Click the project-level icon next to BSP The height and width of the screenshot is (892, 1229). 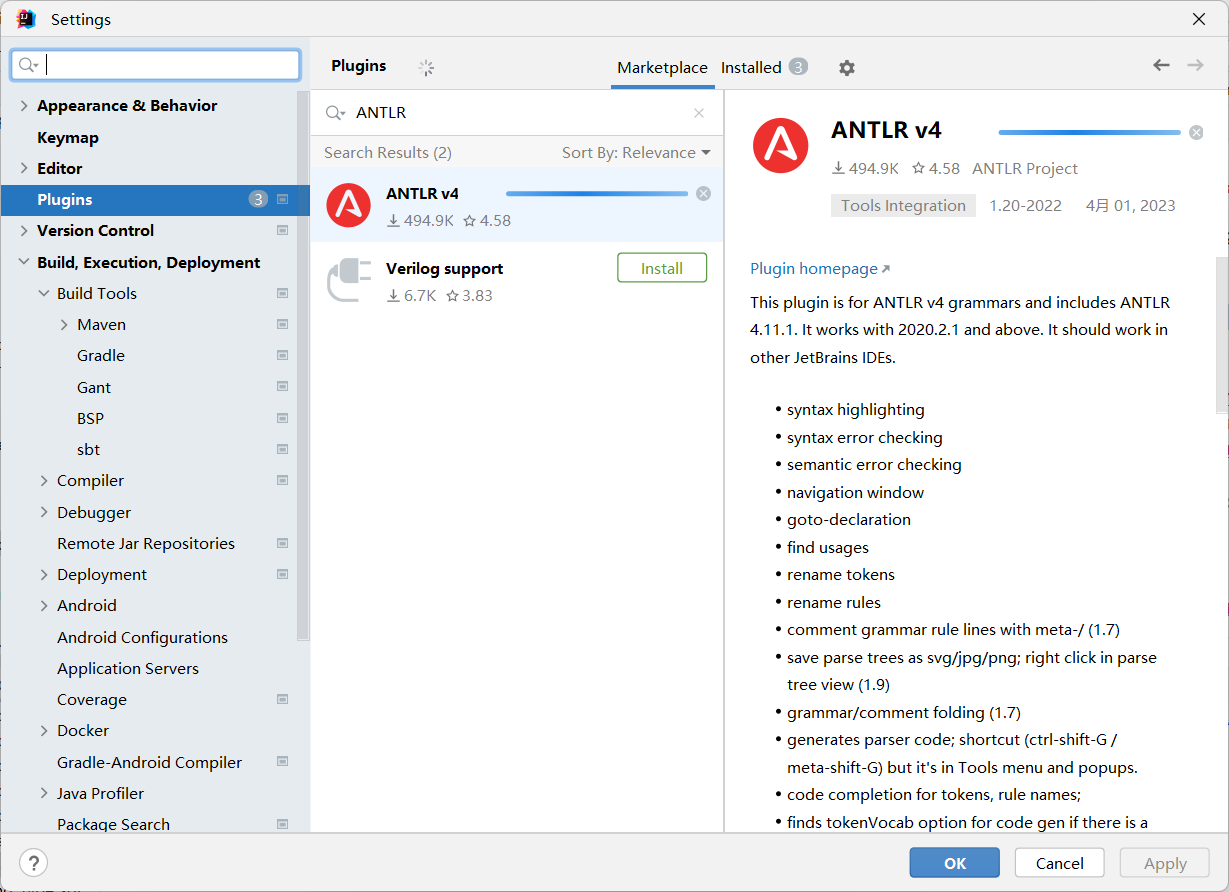[x=283, y=419]
